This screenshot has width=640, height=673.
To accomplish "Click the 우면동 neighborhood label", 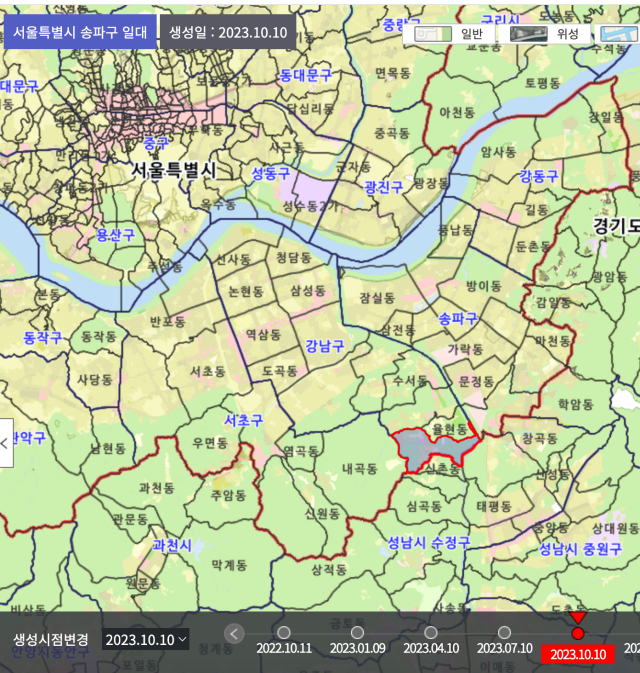I will pos(210,443).
